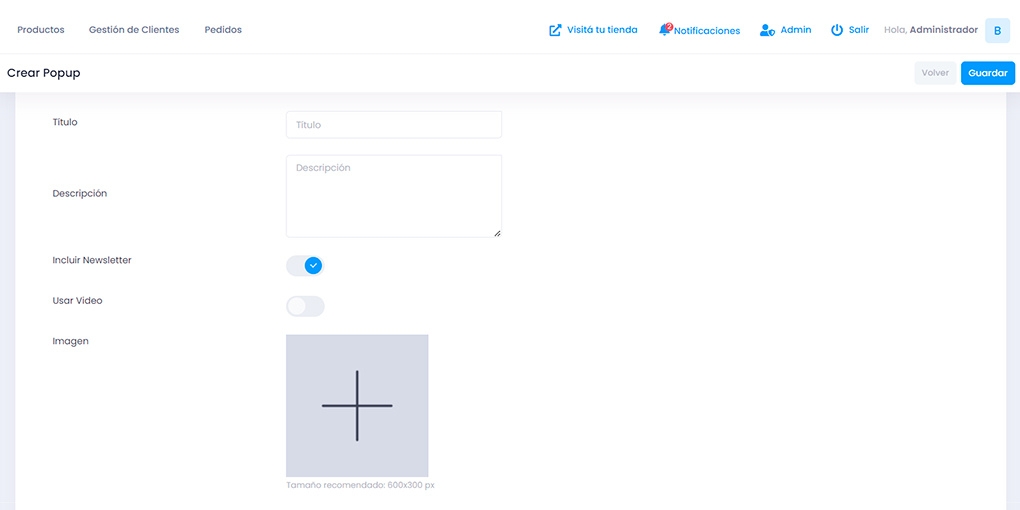Enable the Usar Video switch
Viewport: 1020px width, 510px height.
pos(305,306)
